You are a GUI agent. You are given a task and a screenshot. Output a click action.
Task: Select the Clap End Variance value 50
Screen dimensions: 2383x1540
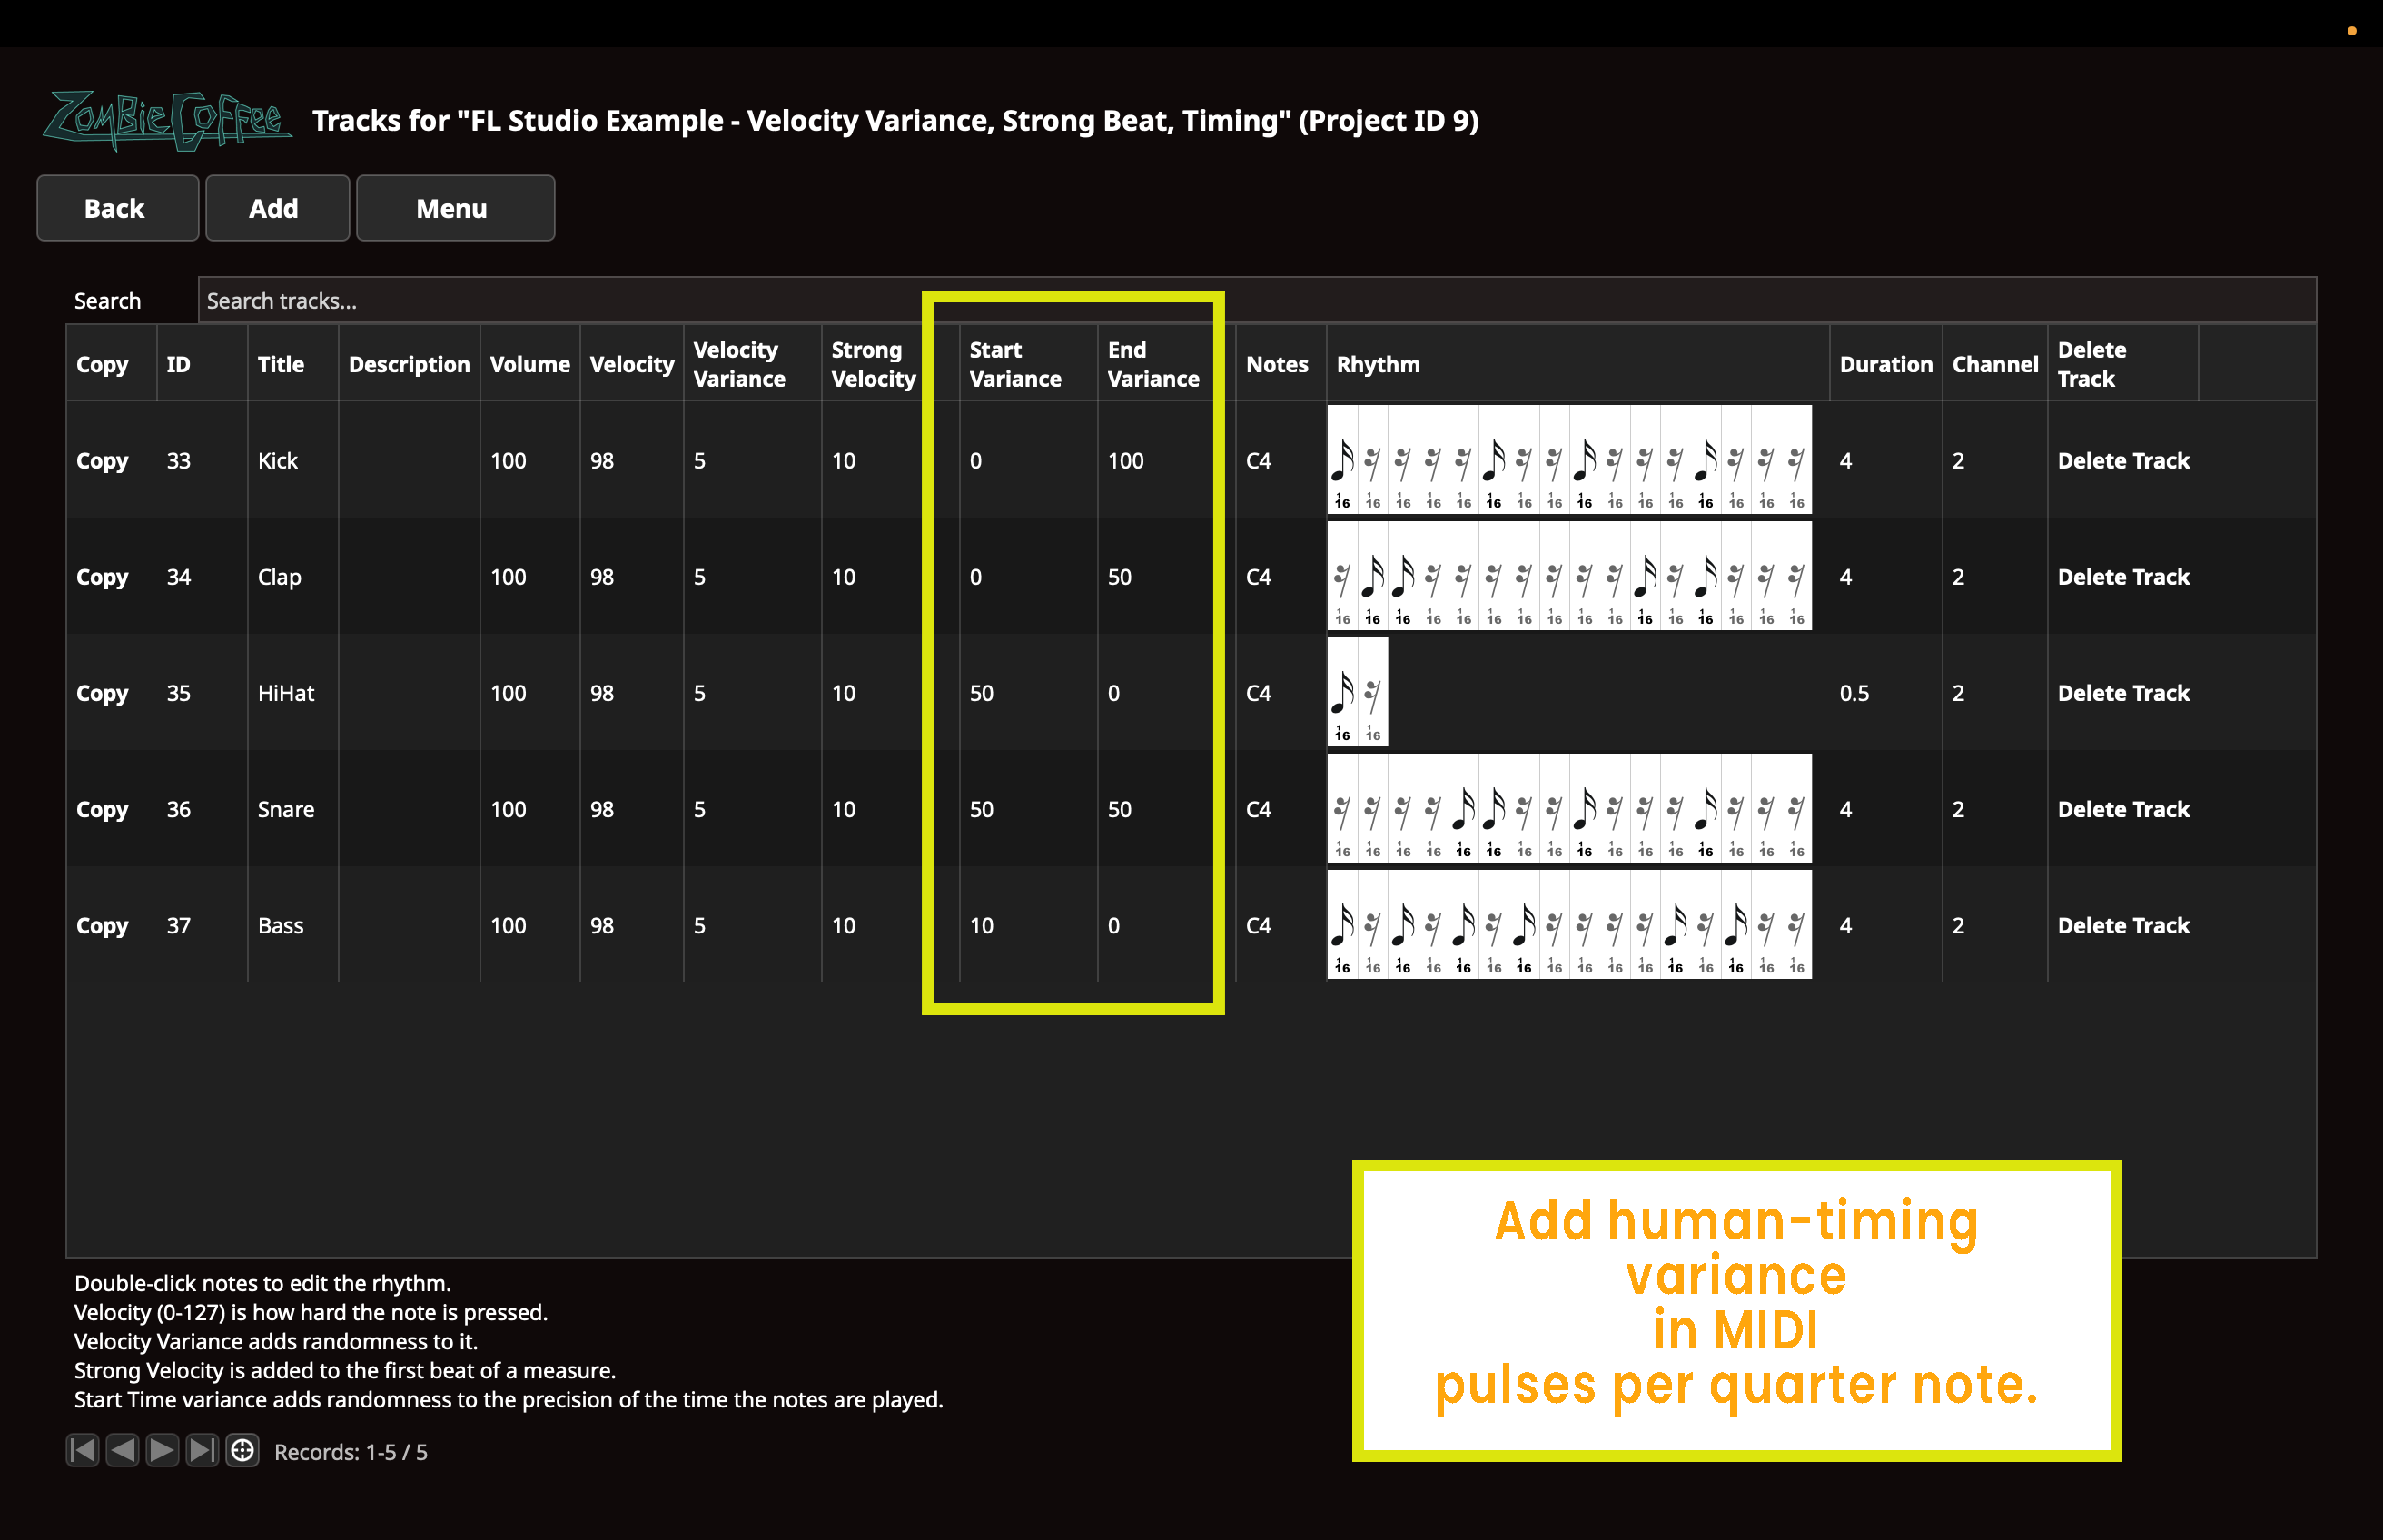(1119, 577)
